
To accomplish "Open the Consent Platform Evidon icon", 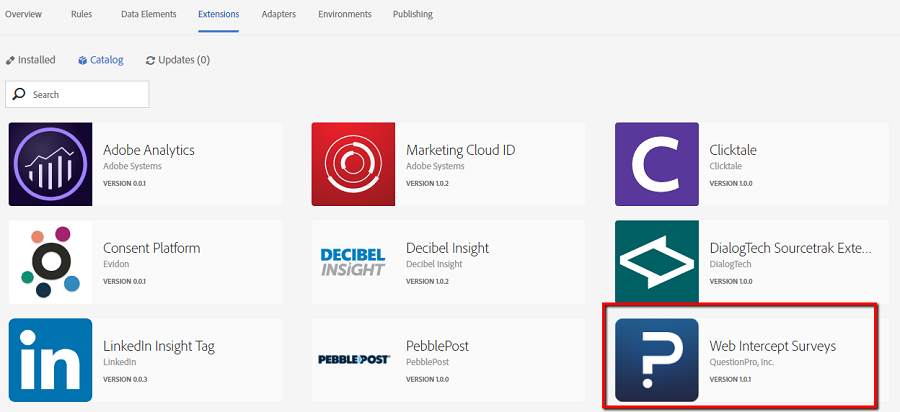I will (x=50, y=262).
